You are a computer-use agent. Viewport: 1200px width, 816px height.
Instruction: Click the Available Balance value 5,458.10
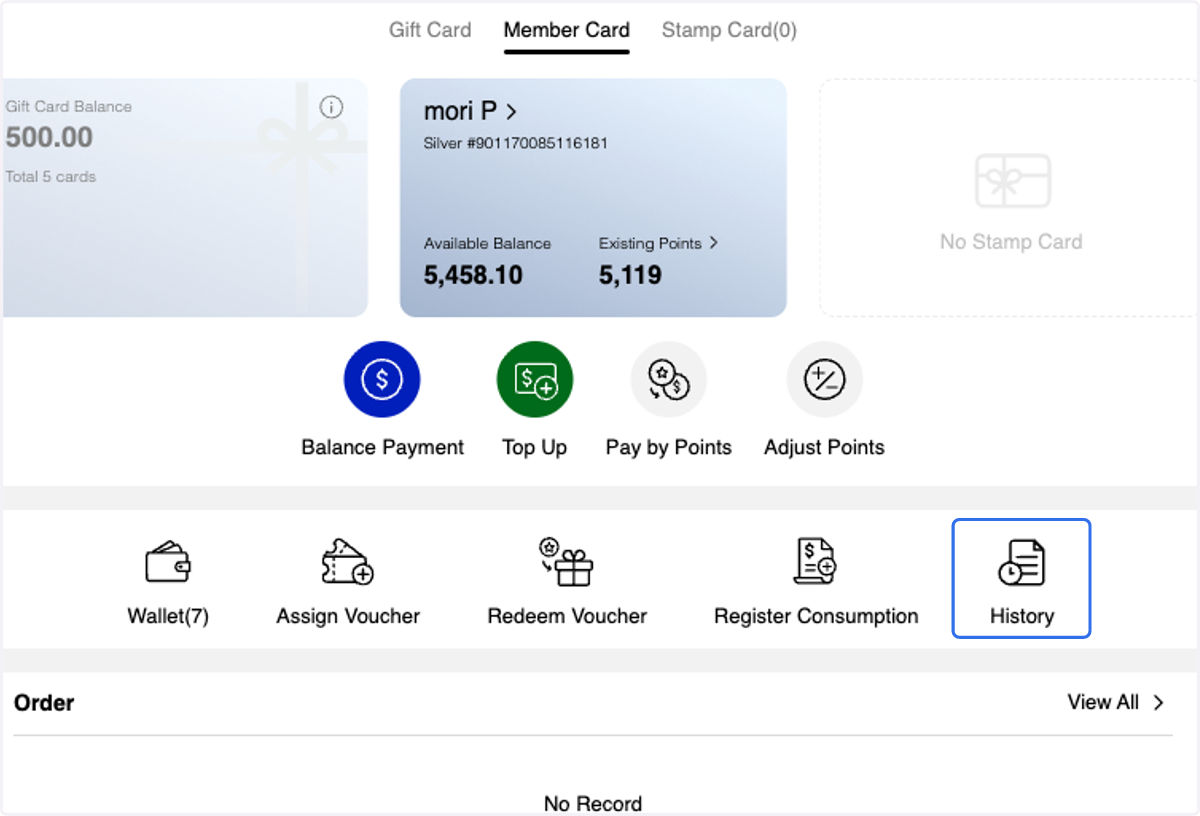(x=473, y=275)
